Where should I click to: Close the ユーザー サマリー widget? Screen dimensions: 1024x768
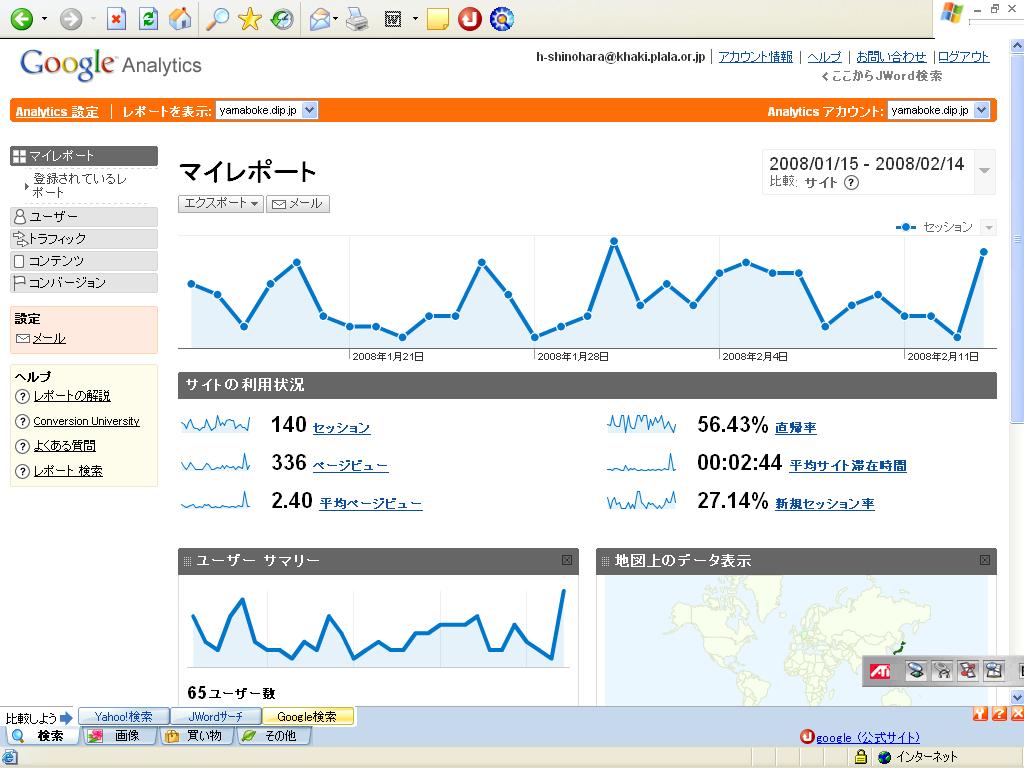click(567, 561)
